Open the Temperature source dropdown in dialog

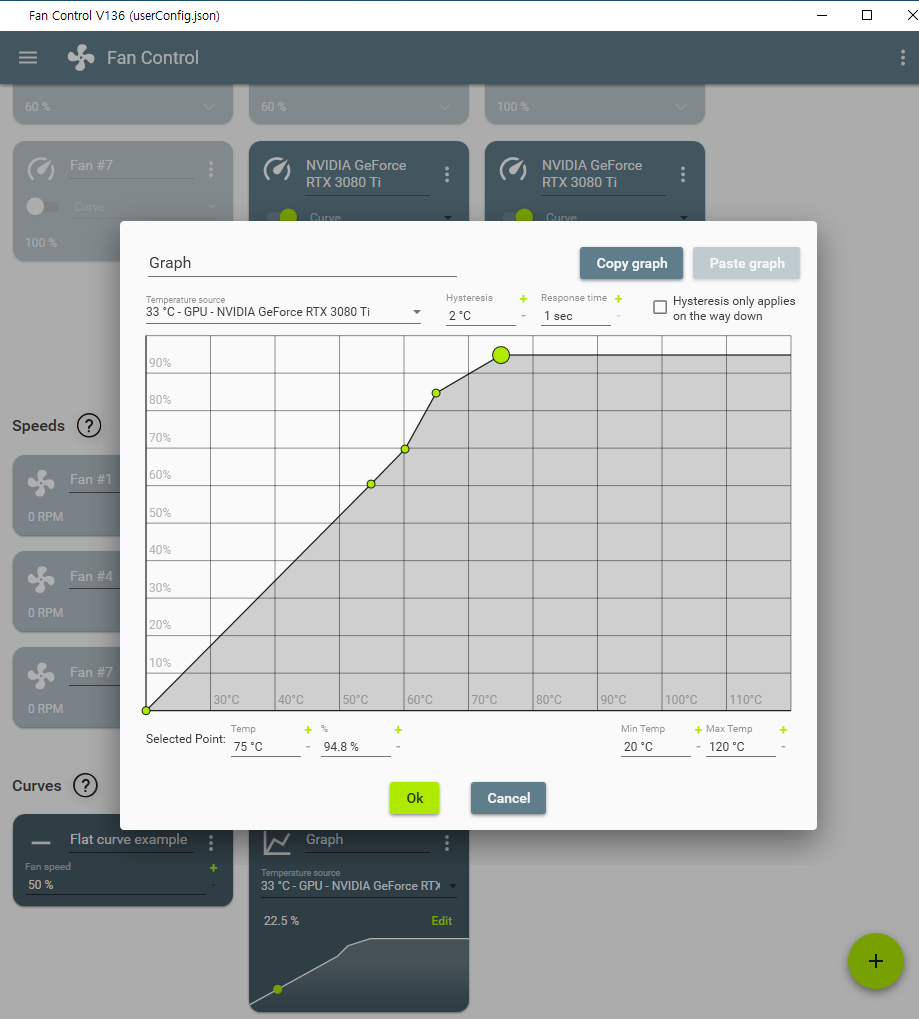pyautogui.click(x=283, y=312)
